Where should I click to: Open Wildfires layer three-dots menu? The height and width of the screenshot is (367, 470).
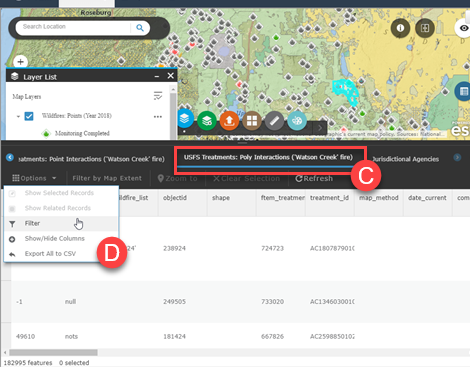158,117
